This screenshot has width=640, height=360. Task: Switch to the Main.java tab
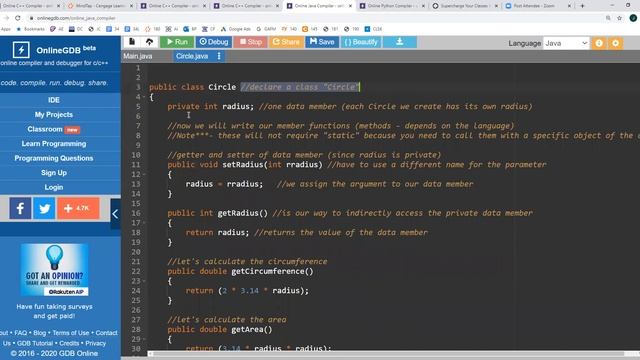[x=138, y=56]
